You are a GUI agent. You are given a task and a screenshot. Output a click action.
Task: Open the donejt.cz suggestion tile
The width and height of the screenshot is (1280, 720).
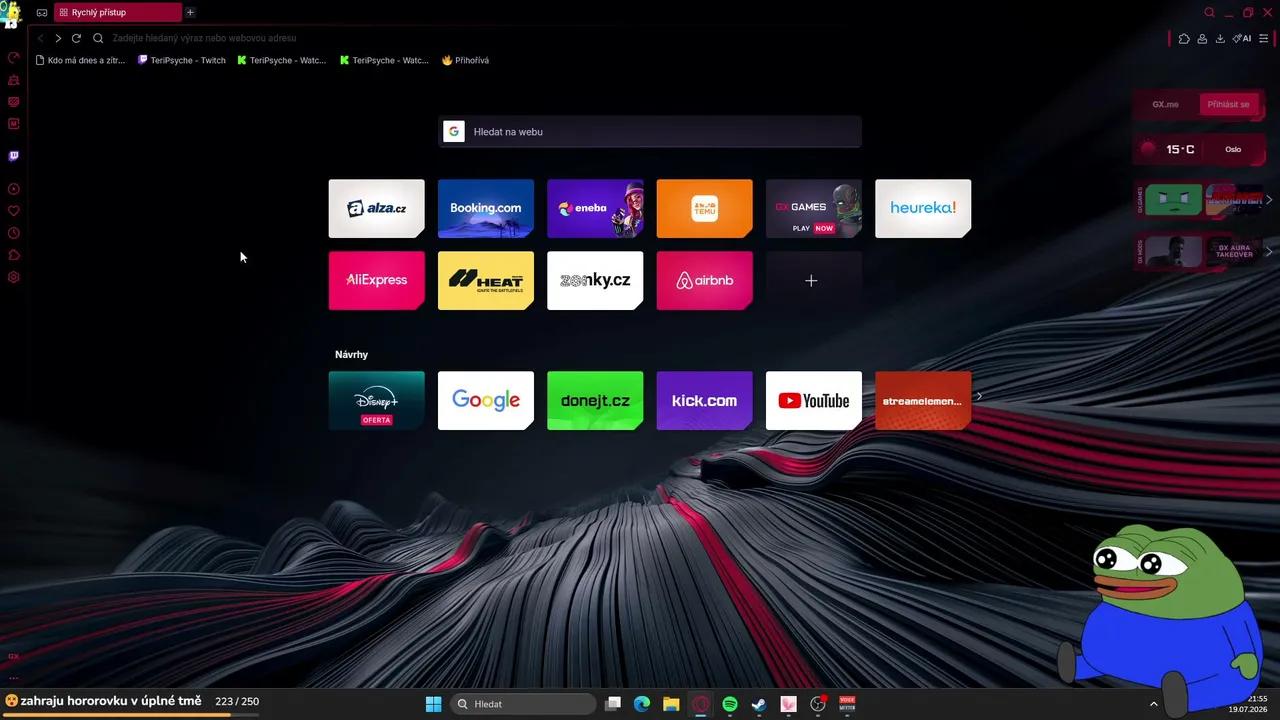(x=595, y=400)
